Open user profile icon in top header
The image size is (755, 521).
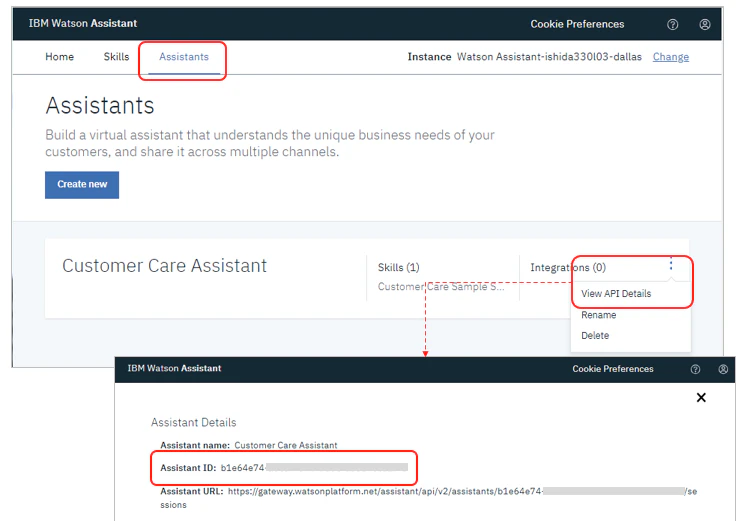tap(704, 25)
